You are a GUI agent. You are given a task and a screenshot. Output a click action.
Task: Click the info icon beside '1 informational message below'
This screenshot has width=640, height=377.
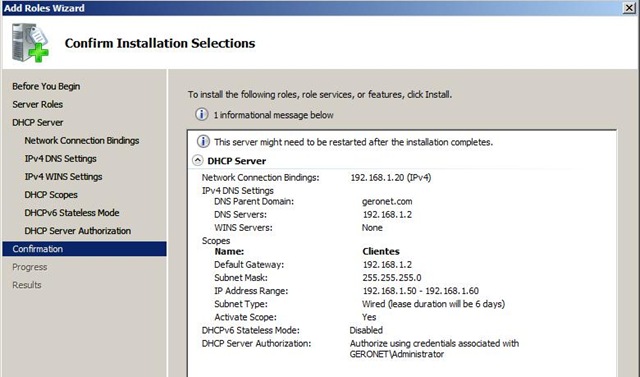tap(202, 115)
